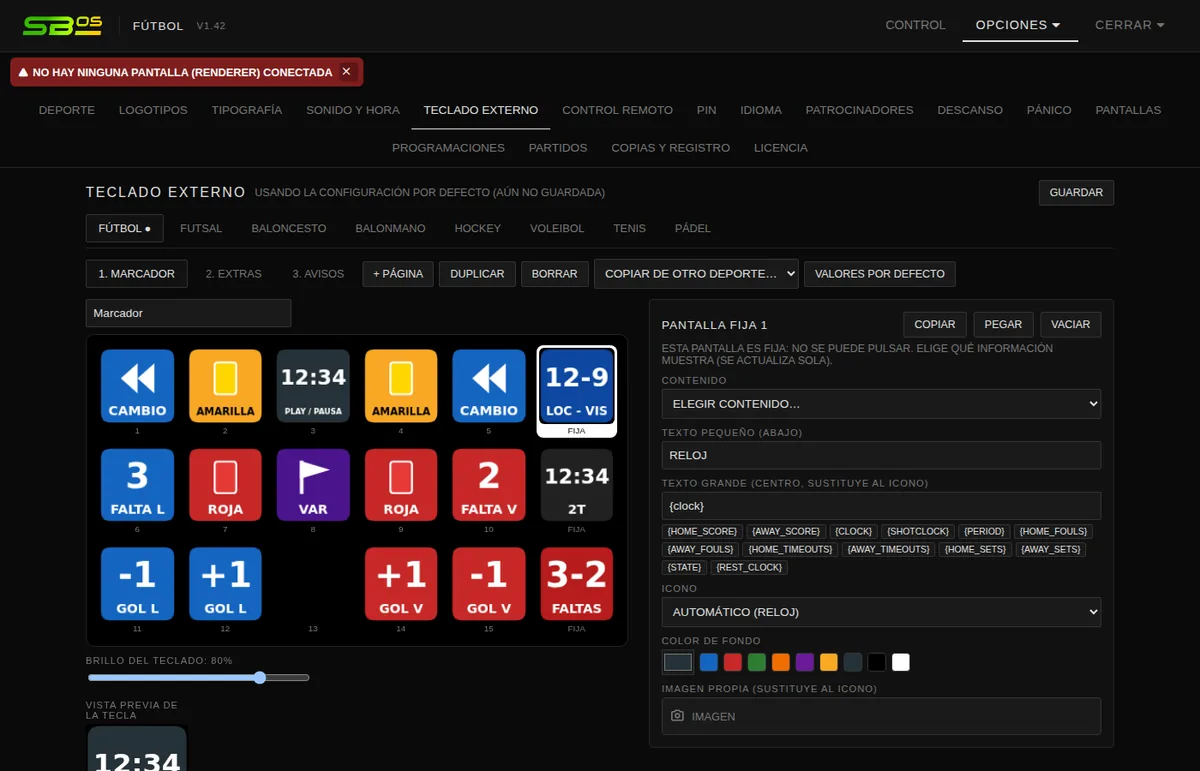Screen dimensions: 1200x771
Task: Click the SBos logo
Action: [63, 25]
